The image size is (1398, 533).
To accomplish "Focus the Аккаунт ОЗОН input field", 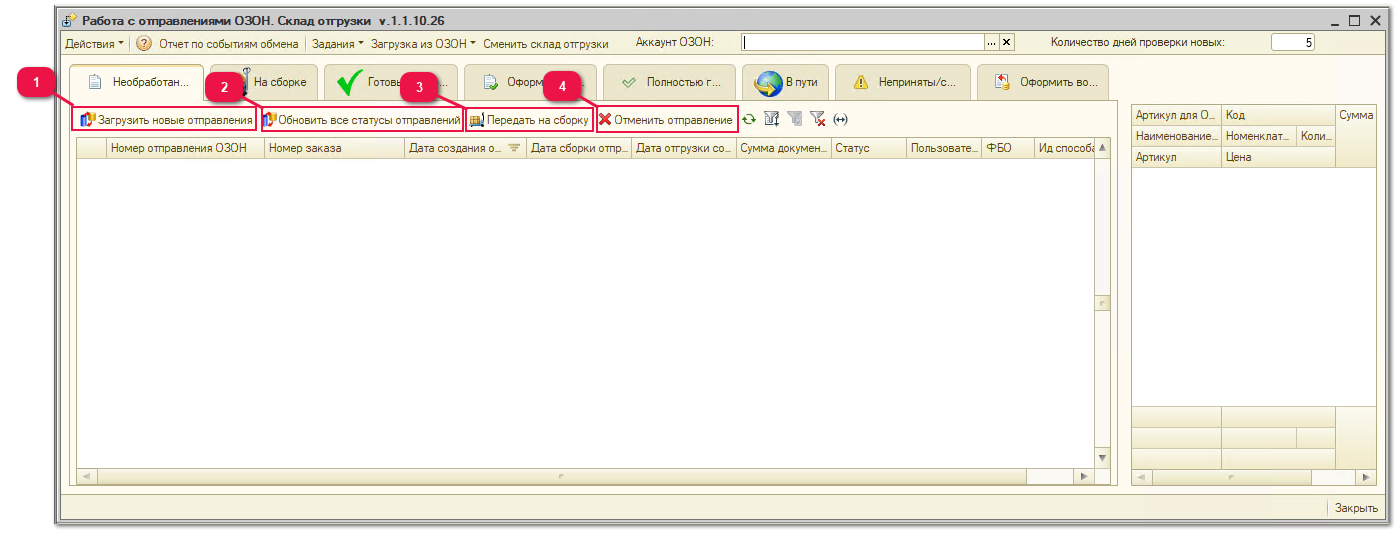I will point(863,42).
